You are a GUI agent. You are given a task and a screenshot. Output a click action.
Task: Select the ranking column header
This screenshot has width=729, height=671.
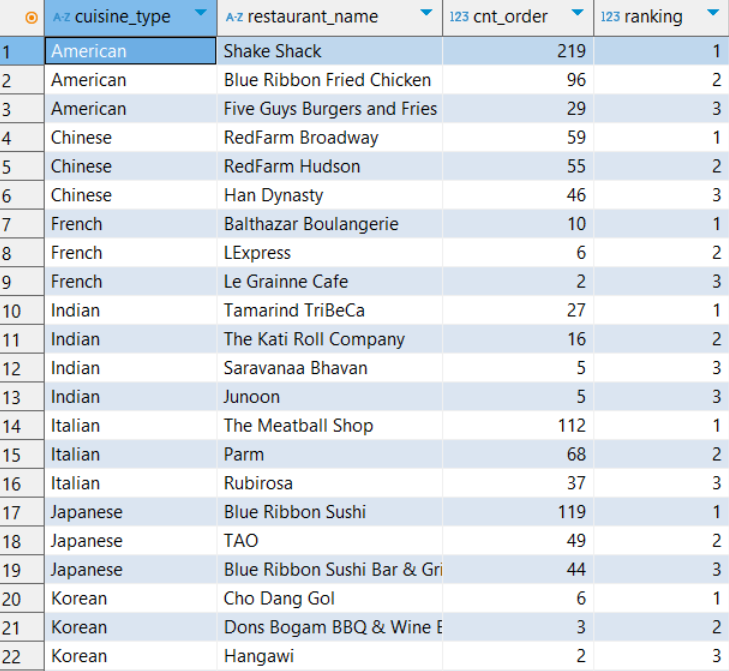(661, 18)
